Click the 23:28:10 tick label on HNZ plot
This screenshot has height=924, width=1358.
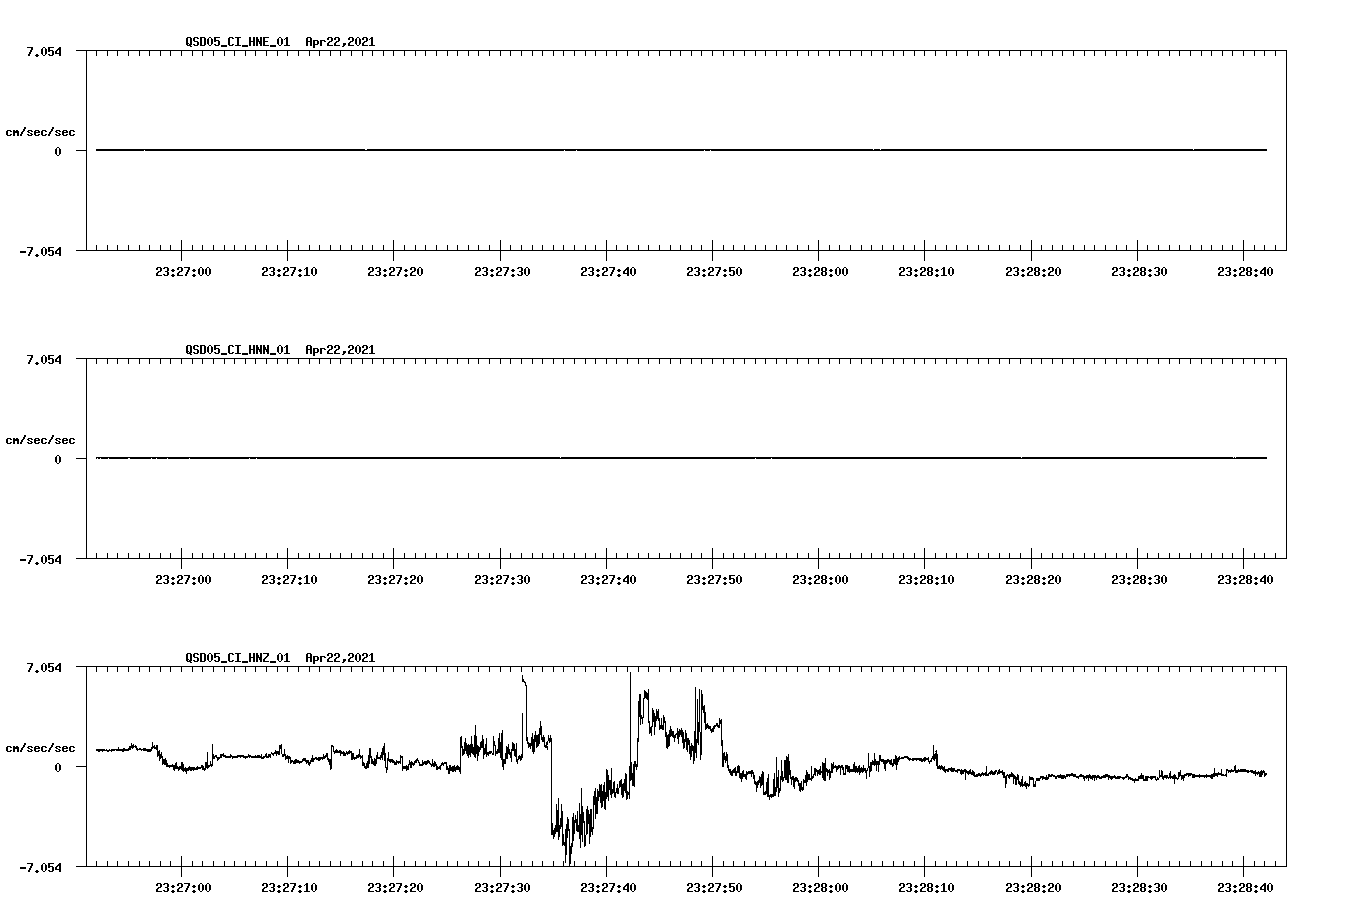coord(926,887)
